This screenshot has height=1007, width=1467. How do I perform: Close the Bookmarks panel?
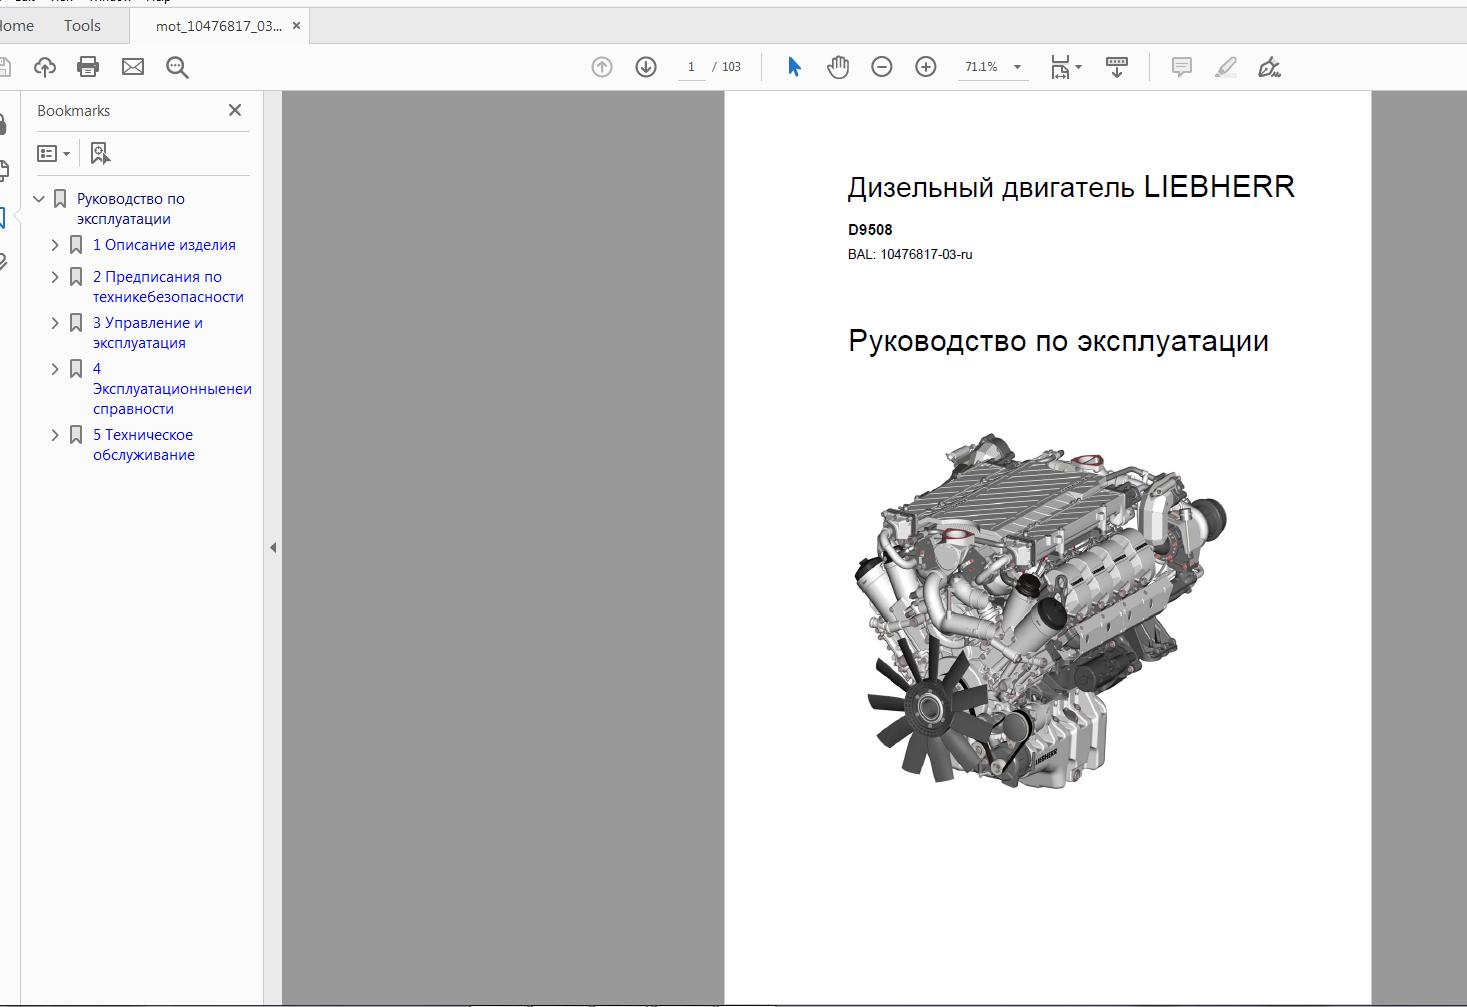(235, 110)
